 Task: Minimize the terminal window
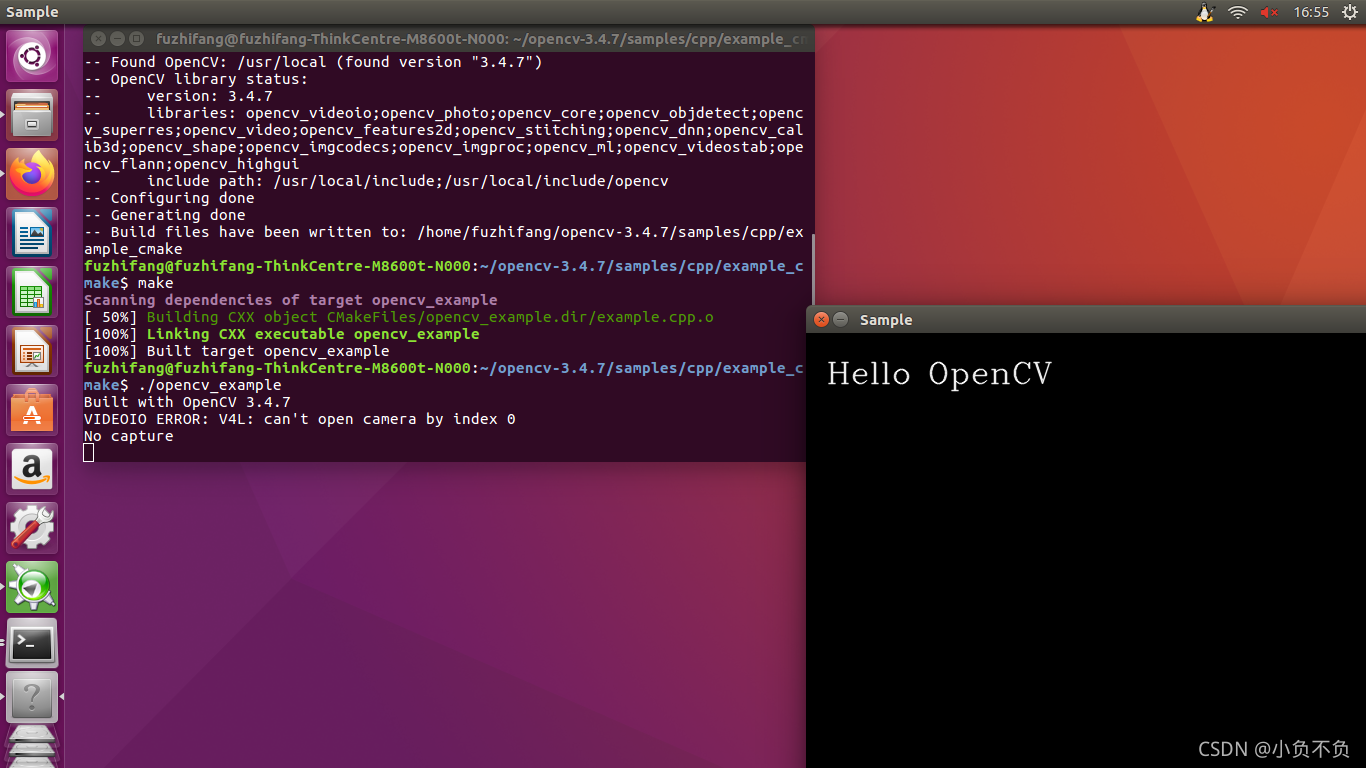coord(117,39)
